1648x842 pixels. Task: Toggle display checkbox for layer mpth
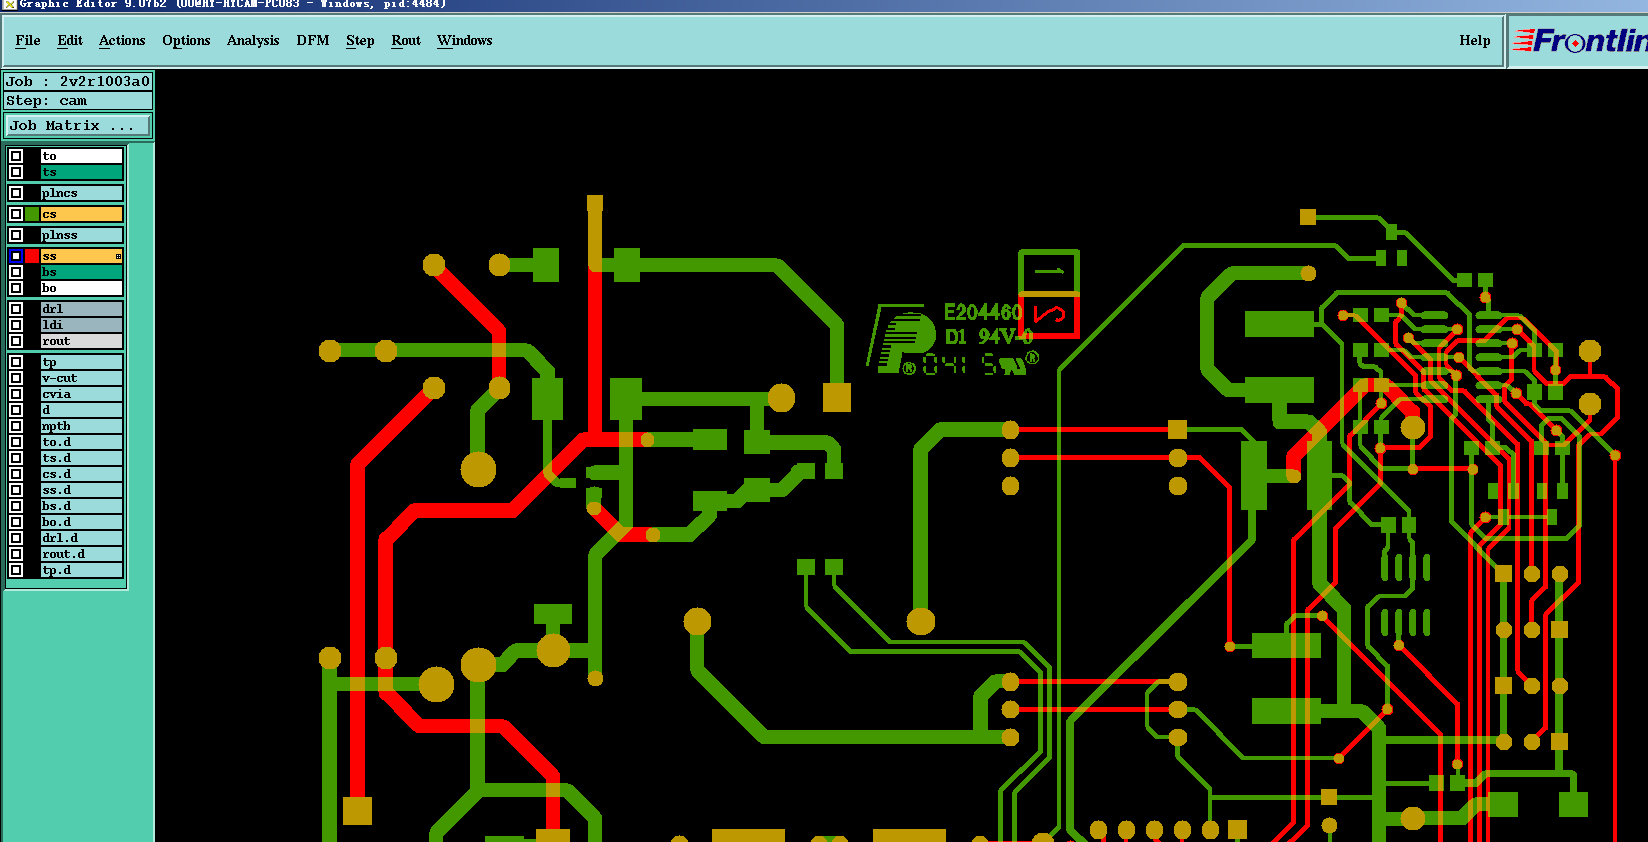click(16, 426)
